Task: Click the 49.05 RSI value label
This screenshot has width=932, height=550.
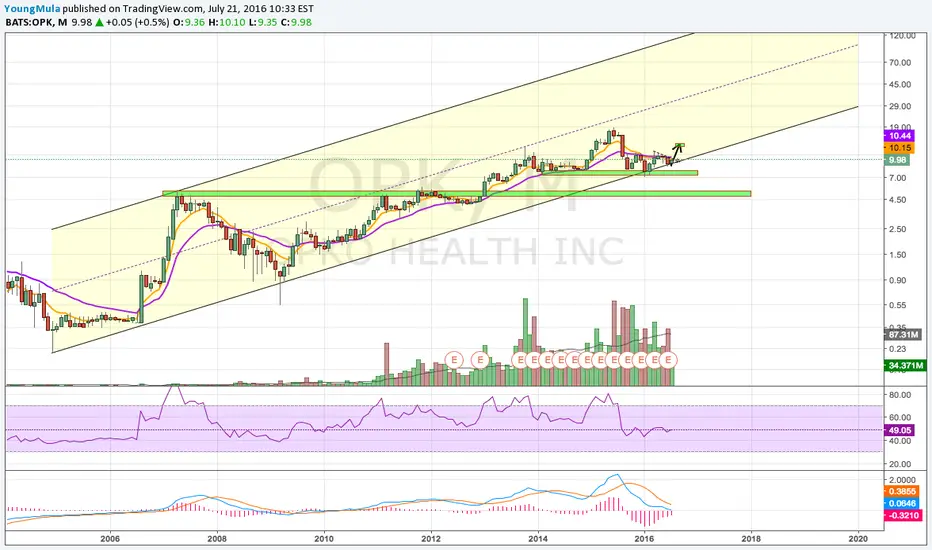Action: [900, 430]
